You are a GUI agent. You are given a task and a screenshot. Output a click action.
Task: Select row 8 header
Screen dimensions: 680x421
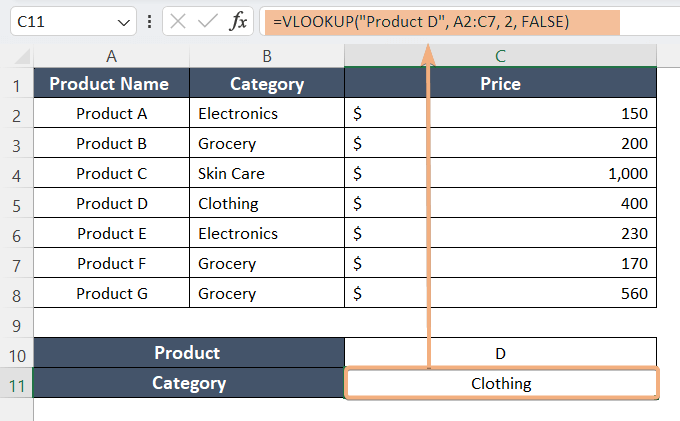pyautogui.click(x=16, y=295)
